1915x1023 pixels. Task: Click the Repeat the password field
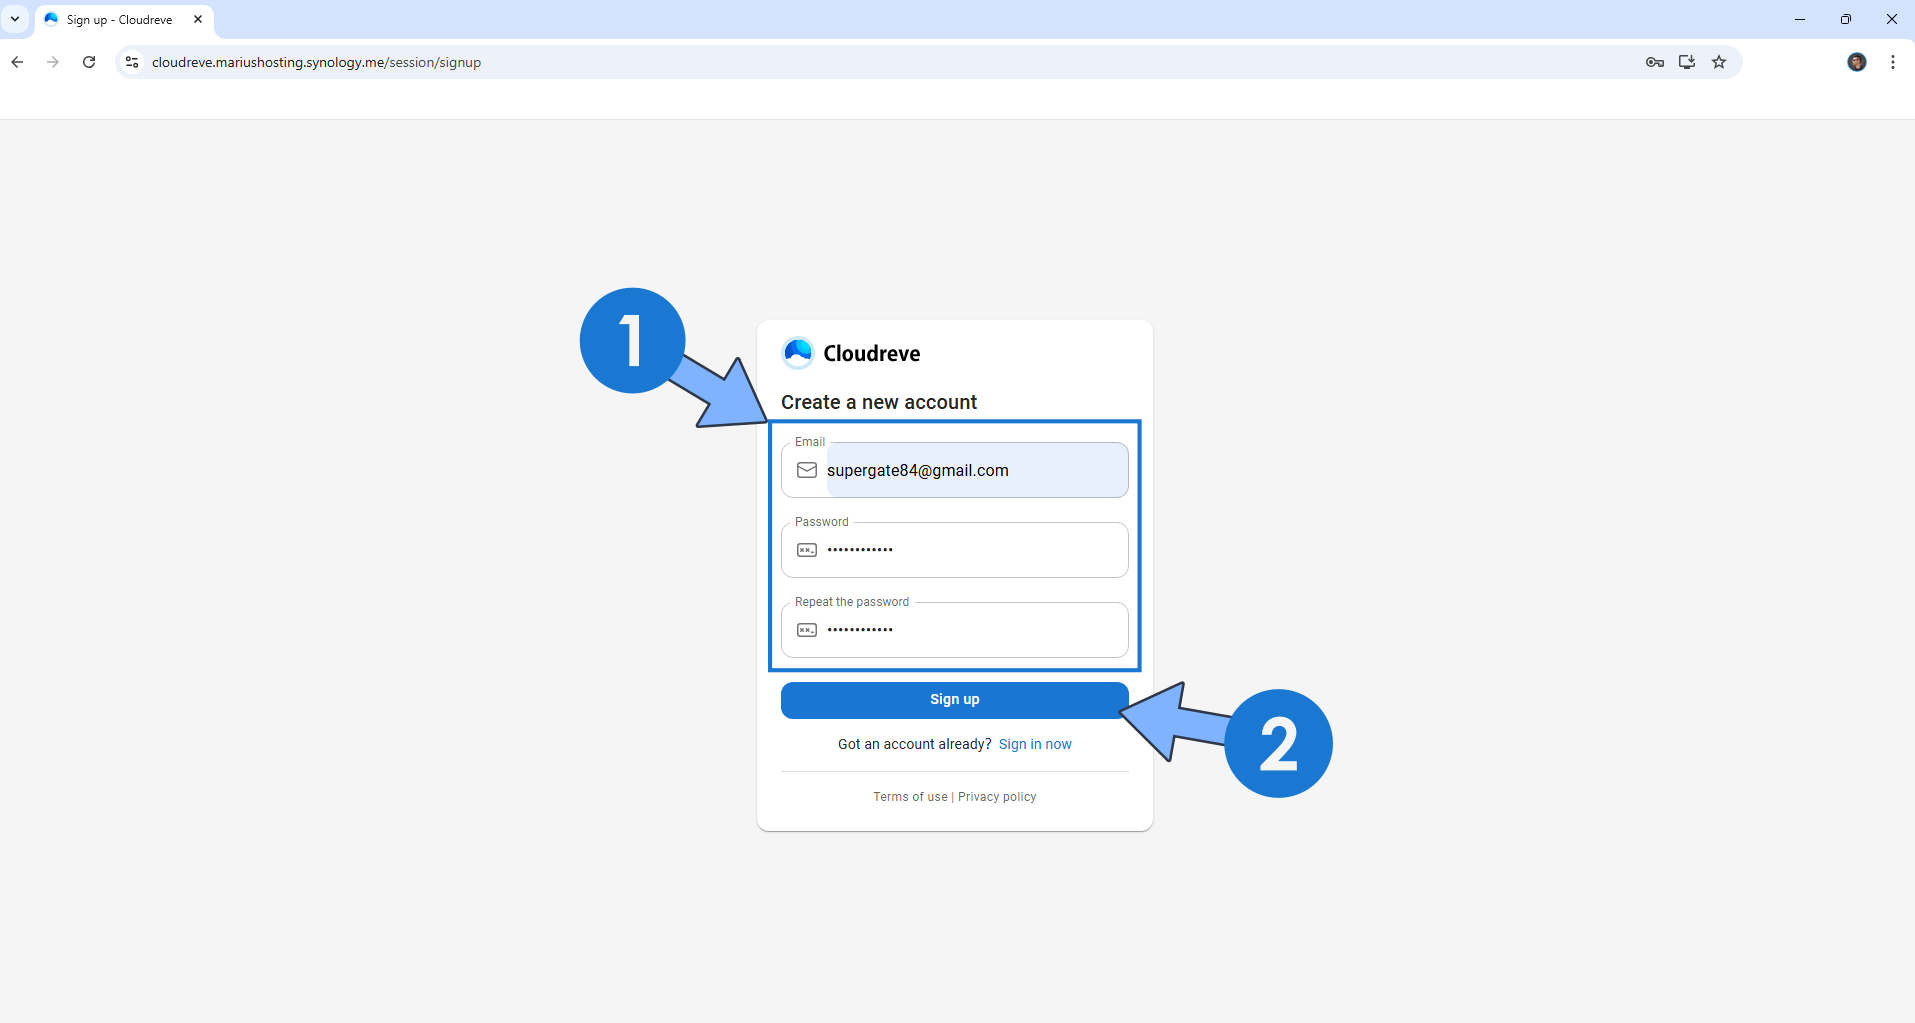(955, 630)
